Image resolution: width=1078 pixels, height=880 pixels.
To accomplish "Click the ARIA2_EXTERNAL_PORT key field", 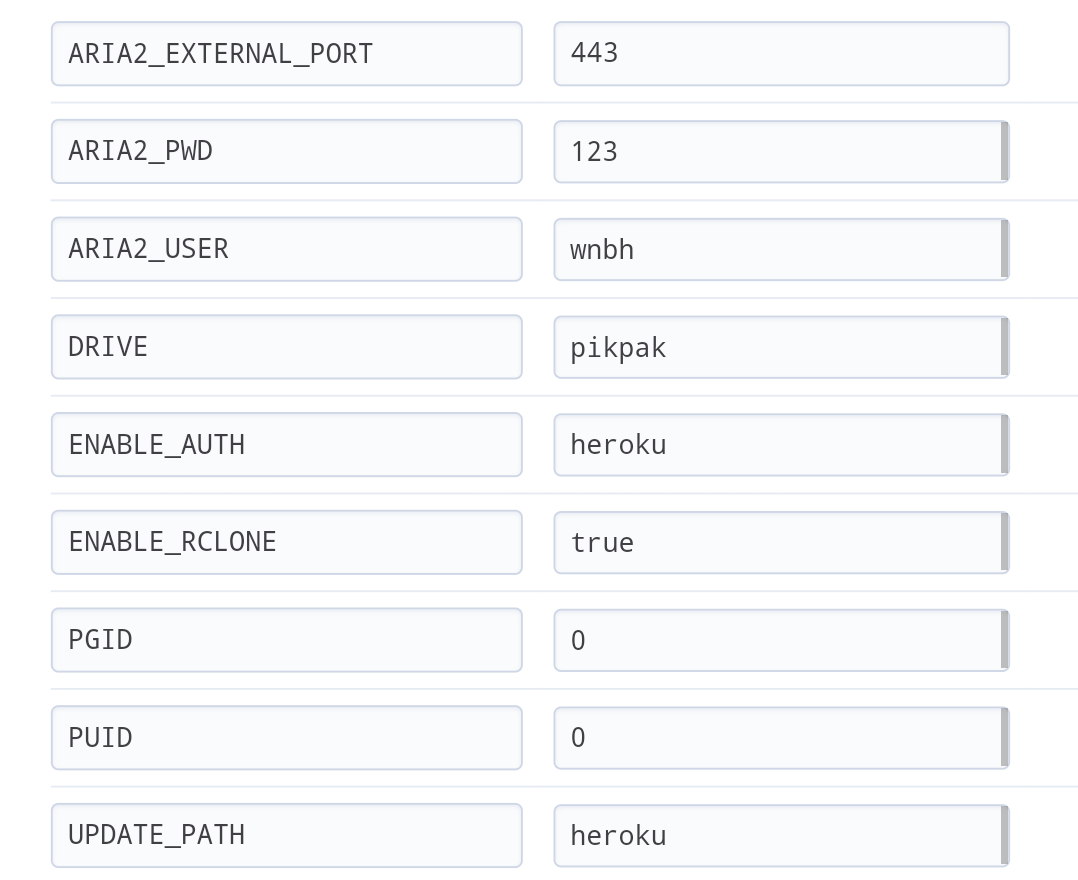I will [286, 54].
